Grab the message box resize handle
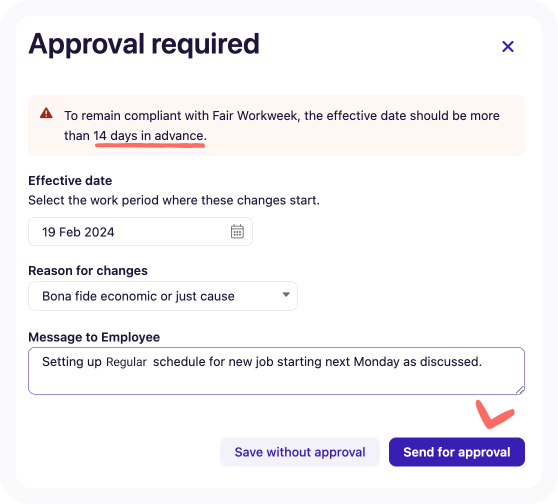The image size is (558, 504). click(x=520, y=390)
